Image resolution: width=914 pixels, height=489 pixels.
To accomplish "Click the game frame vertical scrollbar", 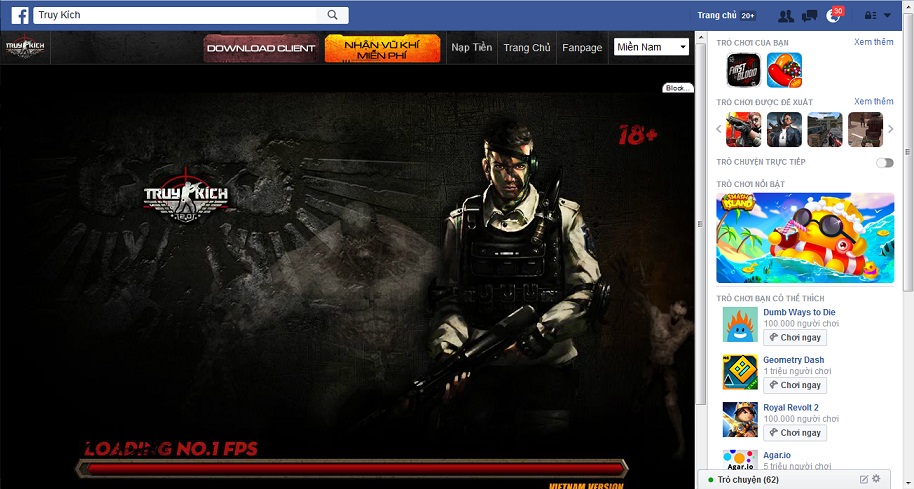I will tap(701, 224).
